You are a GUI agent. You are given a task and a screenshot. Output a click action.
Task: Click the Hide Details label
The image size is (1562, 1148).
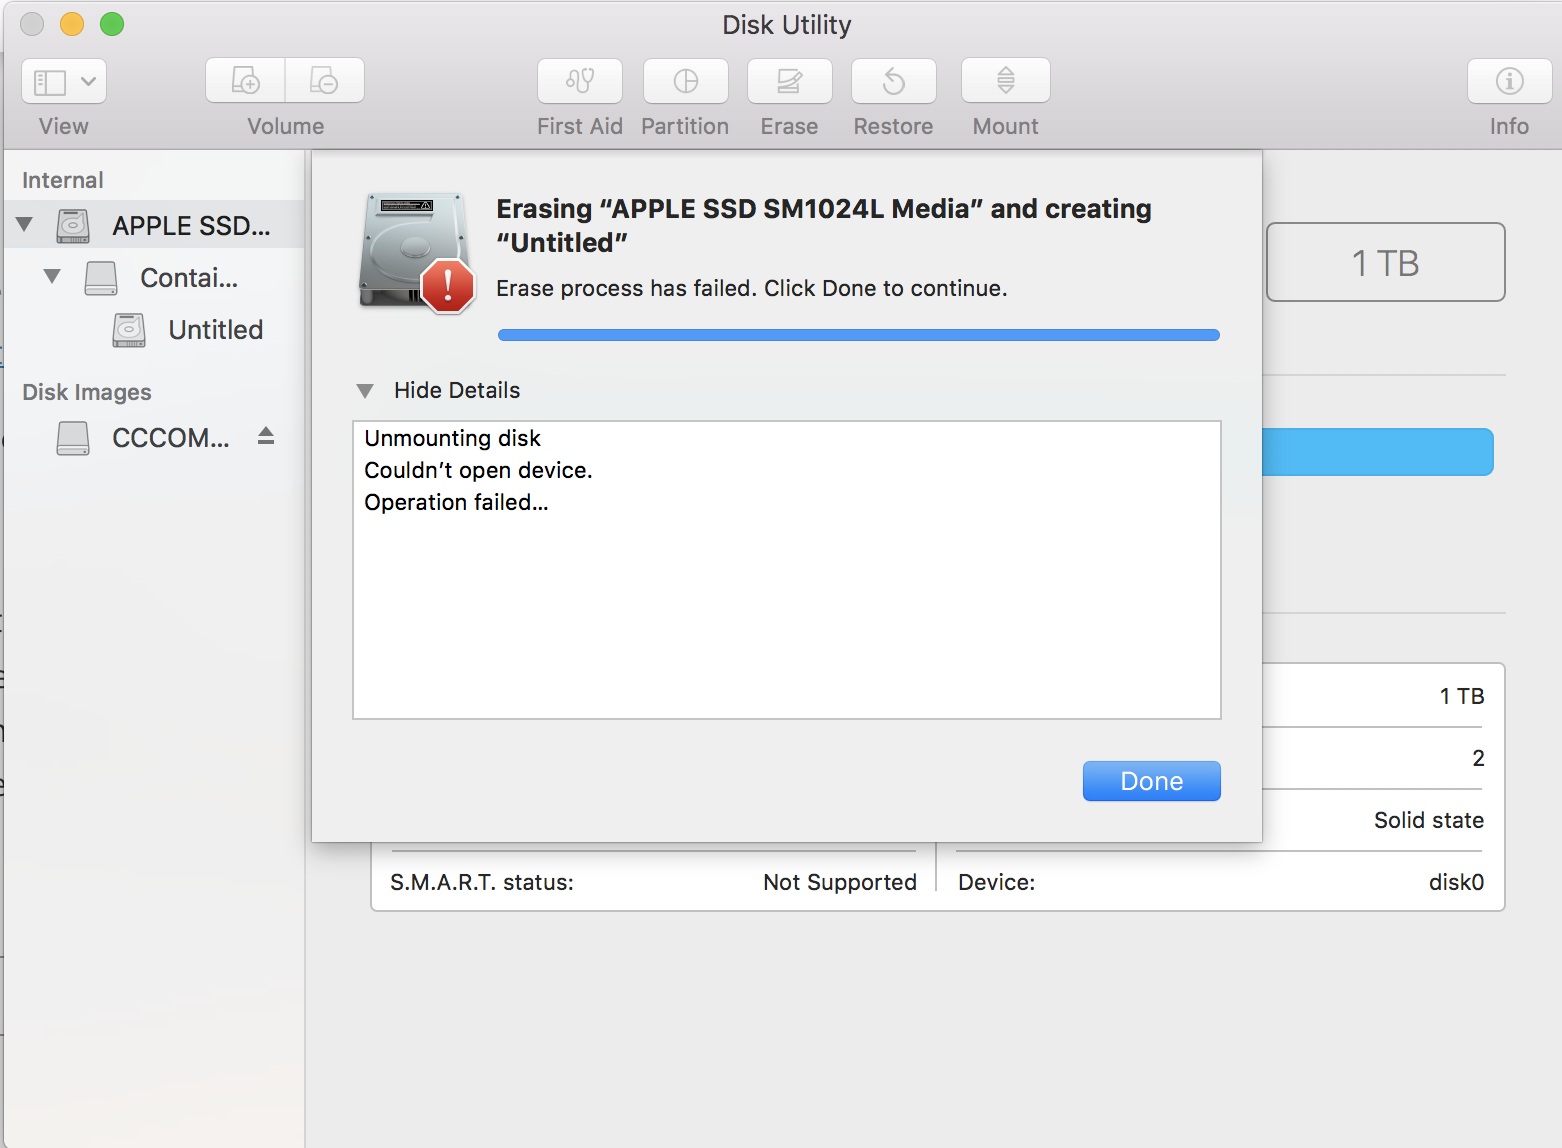(x=457, y=390)
